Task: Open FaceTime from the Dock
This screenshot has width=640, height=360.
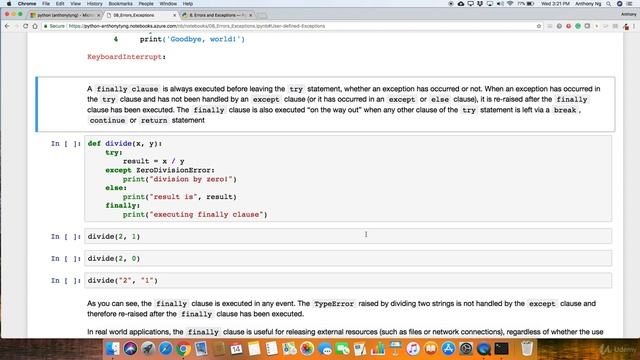Action: pyautogui.click(x=342, y=349)
